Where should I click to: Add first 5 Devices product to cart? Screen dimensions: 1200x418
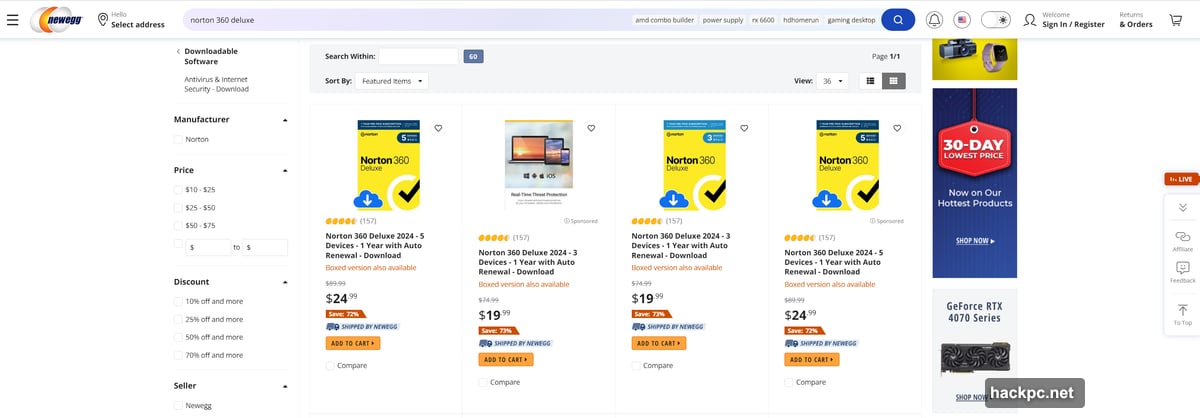click(353, 343)
